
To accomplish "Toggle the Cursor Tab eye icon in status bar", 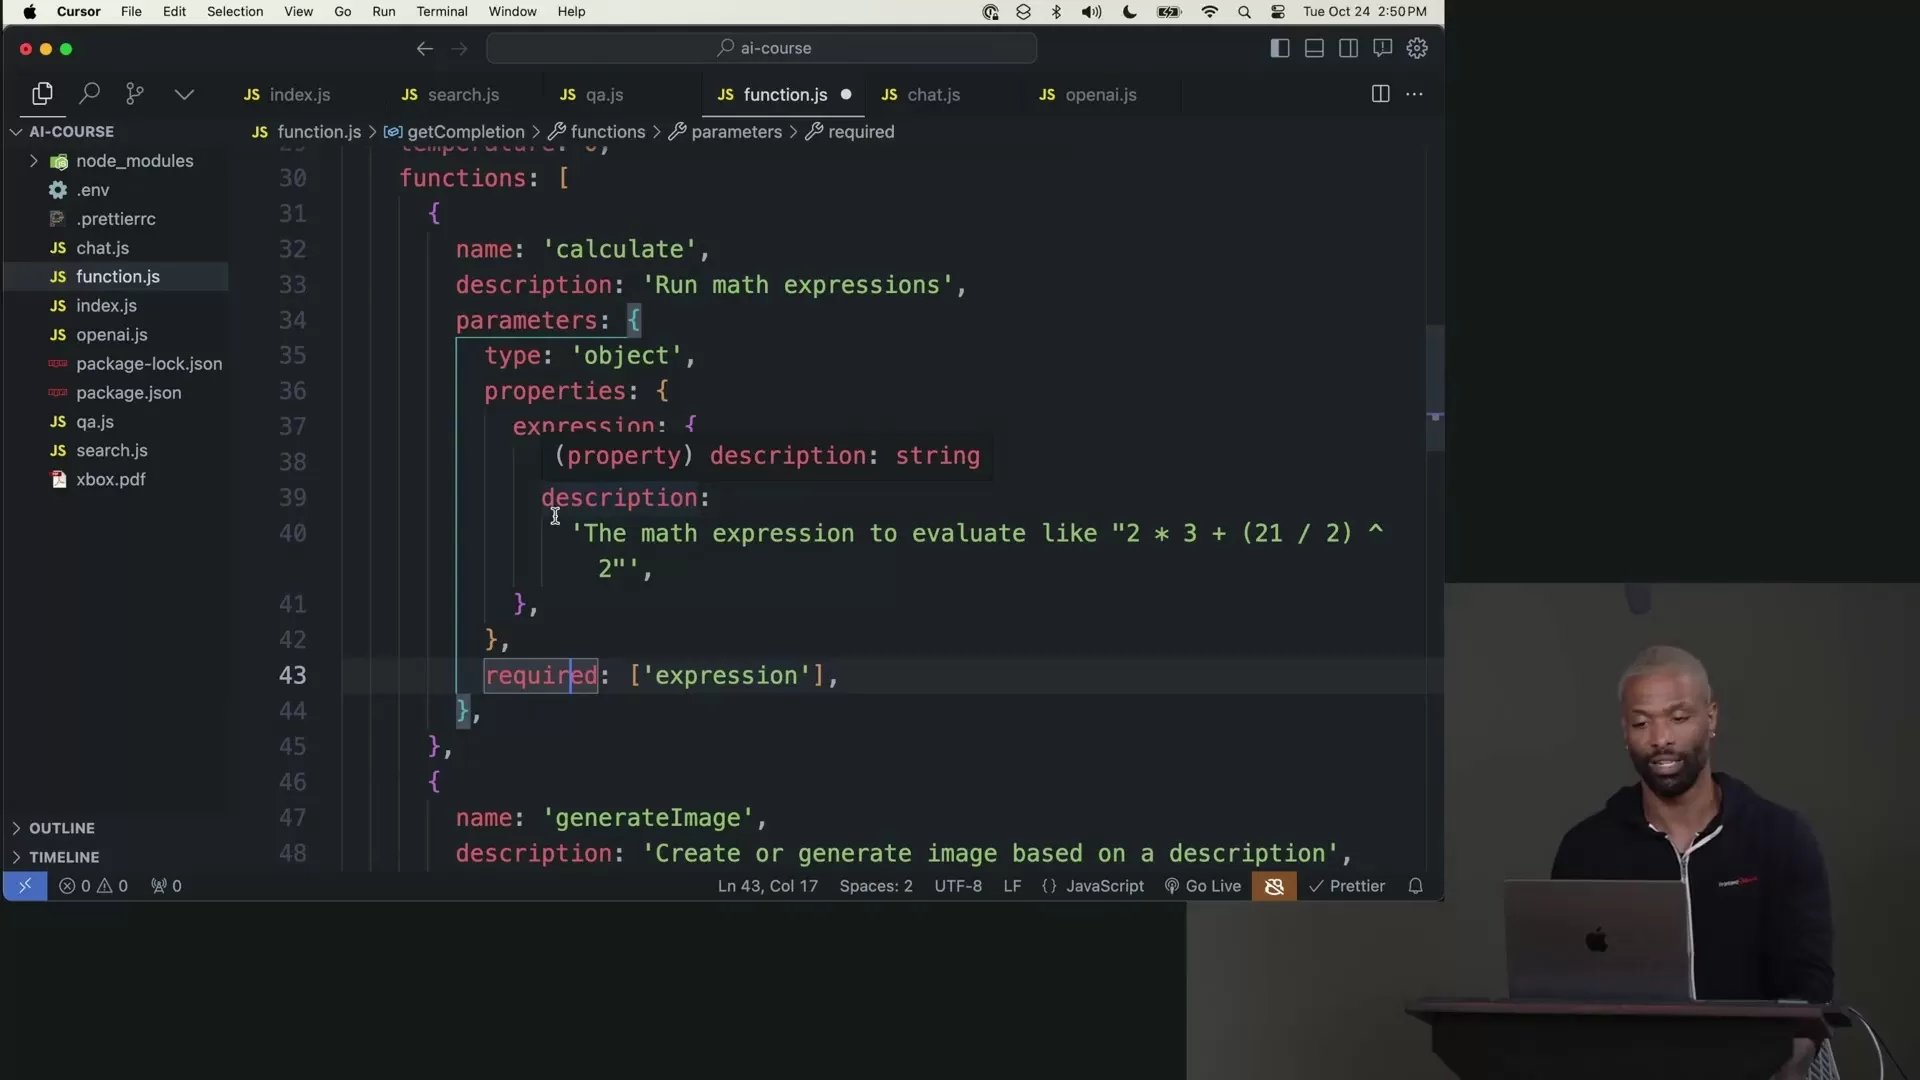I will pyautogui.click(x=1274, y=886).
